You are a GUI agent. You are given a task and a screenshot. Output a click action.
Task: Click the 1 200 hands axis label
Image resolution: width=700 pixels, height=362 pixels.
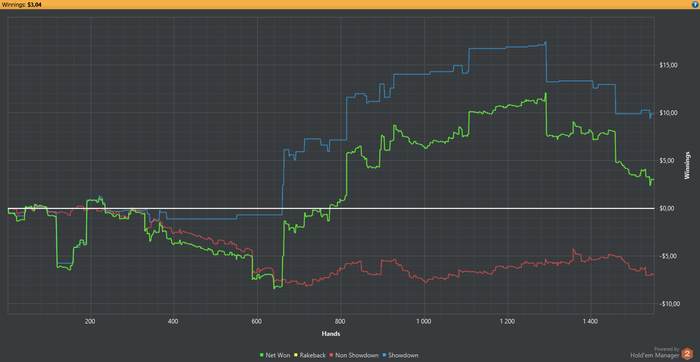click(507, 321)
